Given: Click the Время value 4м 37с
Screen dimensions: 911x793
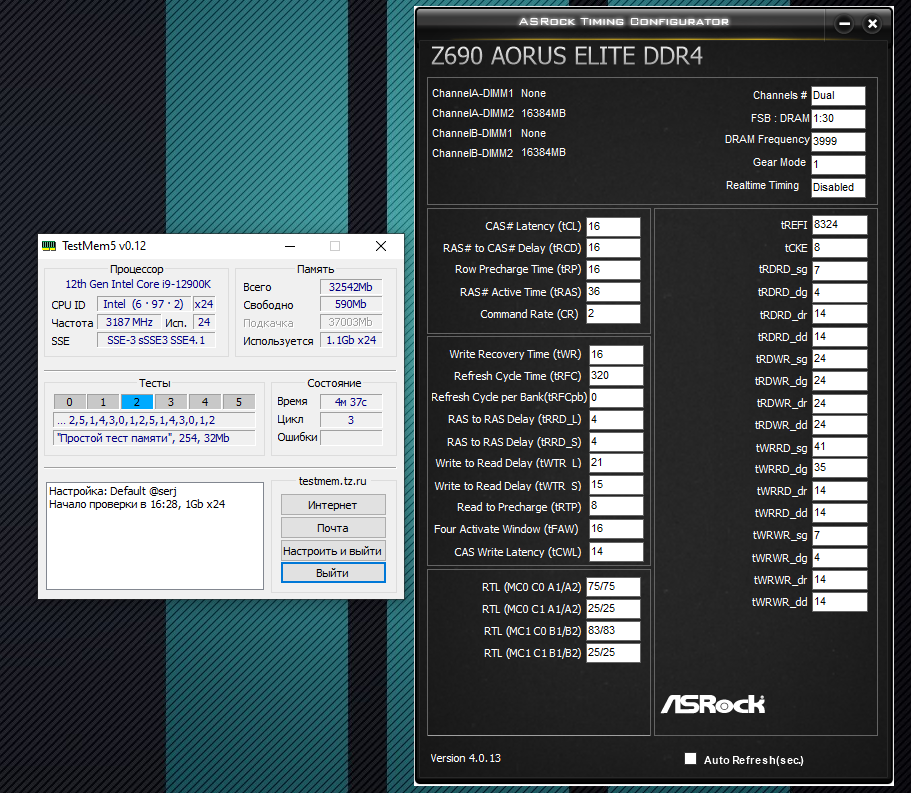Looking at the screenshot, I should pyautogui.click(x=350, y=402).
